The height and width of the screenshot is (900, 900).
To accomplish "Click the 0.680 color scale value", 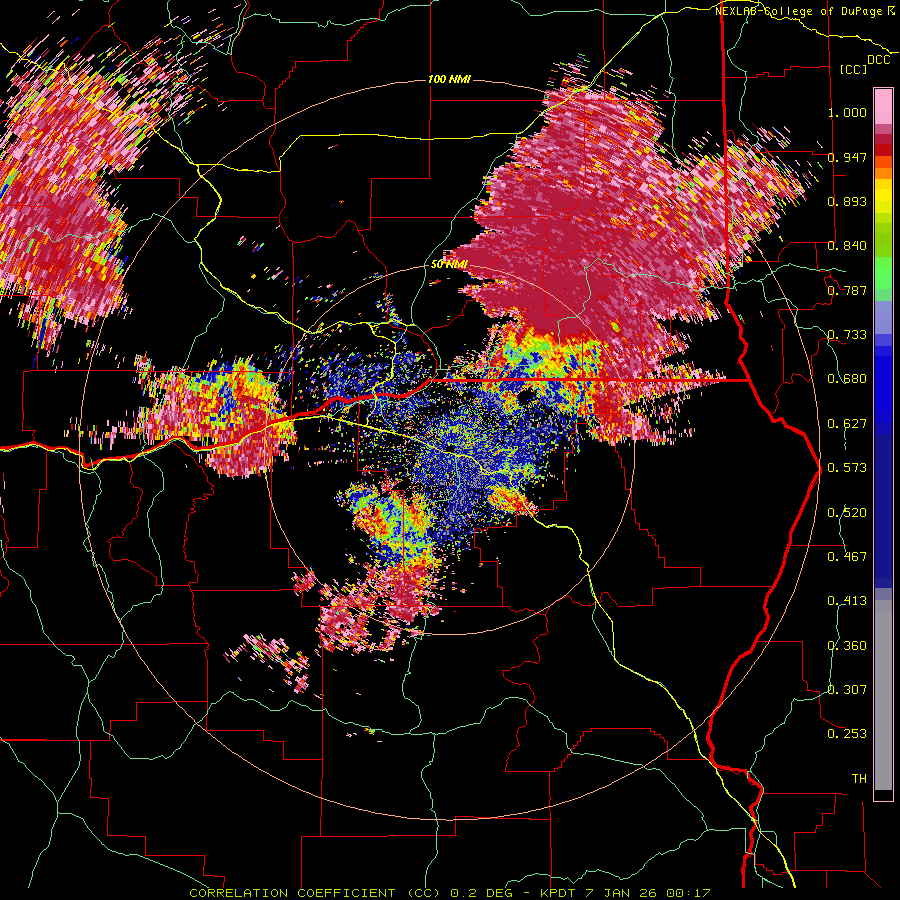I will point(847,379).
